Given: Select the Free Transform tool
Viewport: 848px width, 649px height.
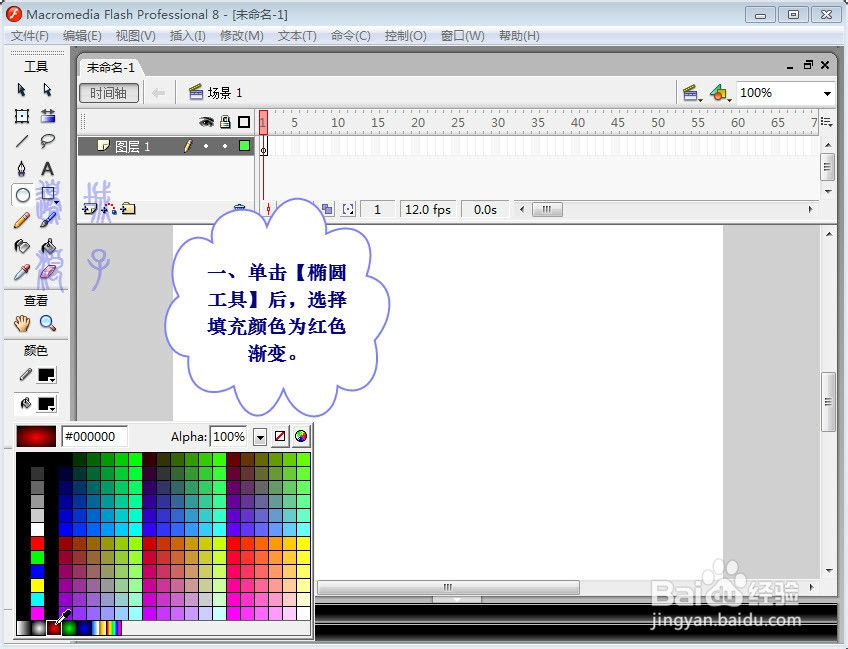Looking at the screenshot, I should (22, 116).
